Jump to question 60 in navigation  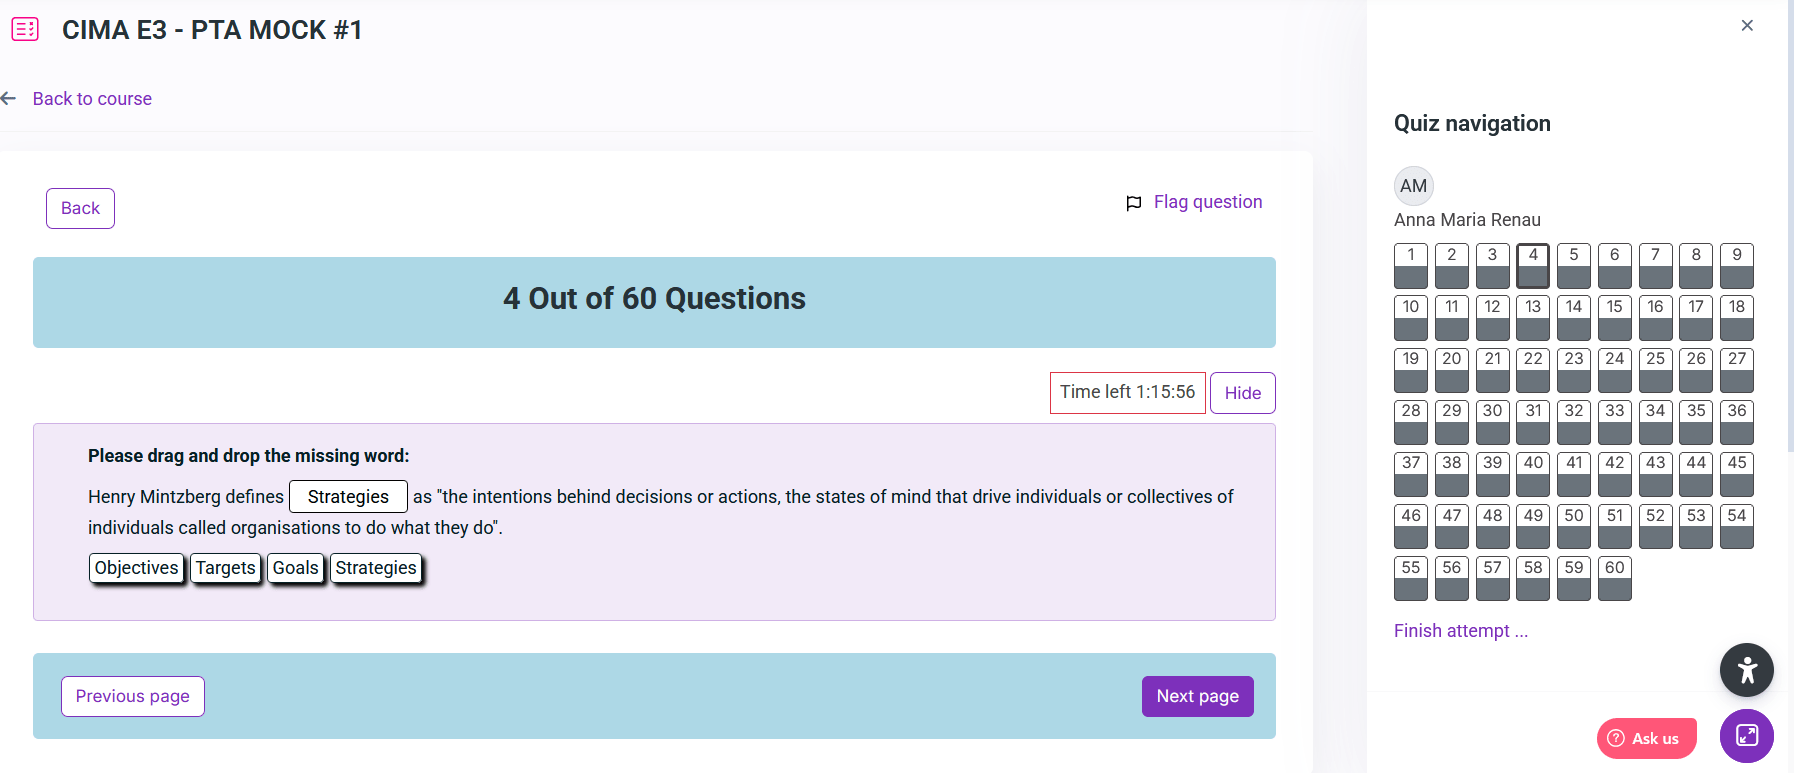pos(1614,578)
